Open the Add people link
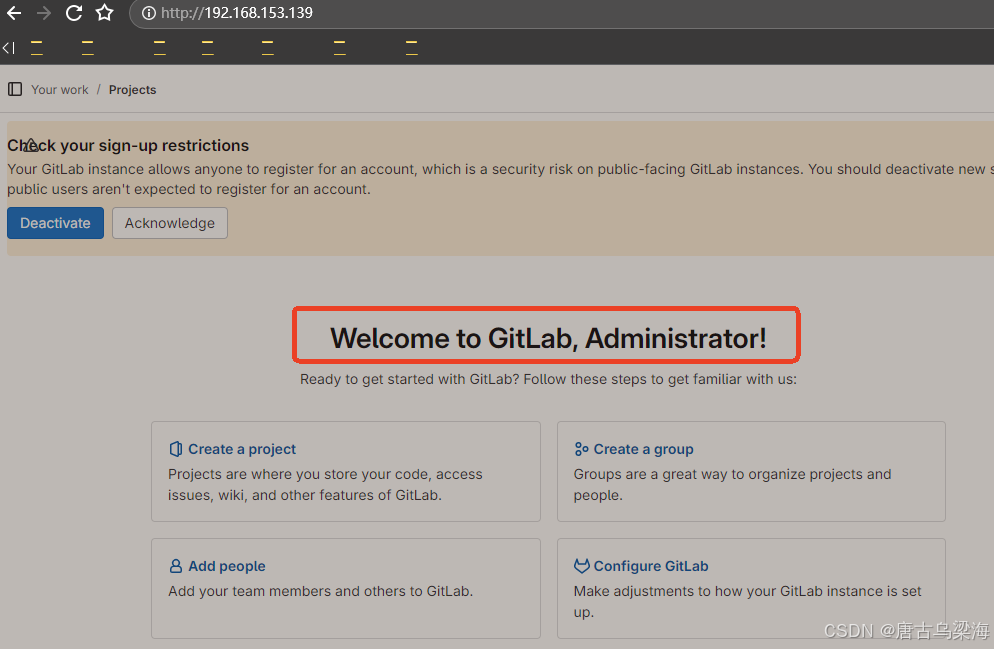Image resolution: width=994 pixels, height=649 pixels. coord(226,566)
